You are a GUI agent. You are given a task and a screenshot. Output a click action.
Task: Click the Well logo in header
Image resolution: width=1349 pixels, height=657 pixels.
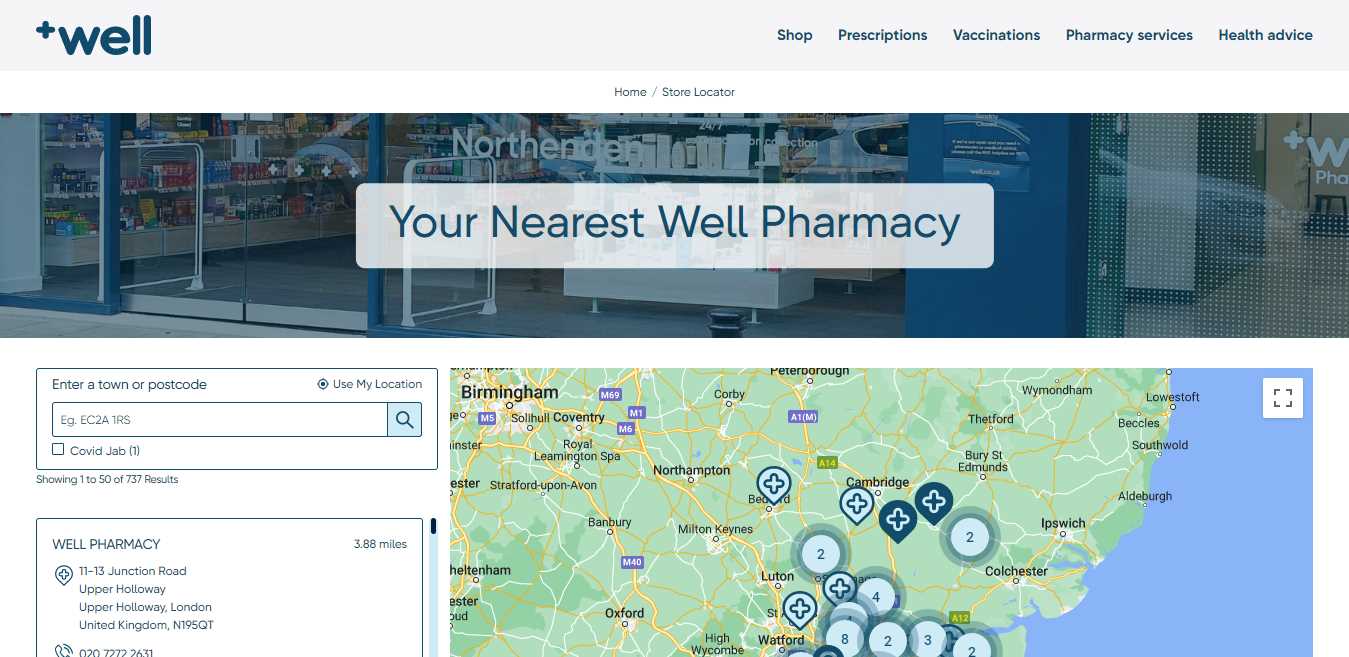(94, 37)
